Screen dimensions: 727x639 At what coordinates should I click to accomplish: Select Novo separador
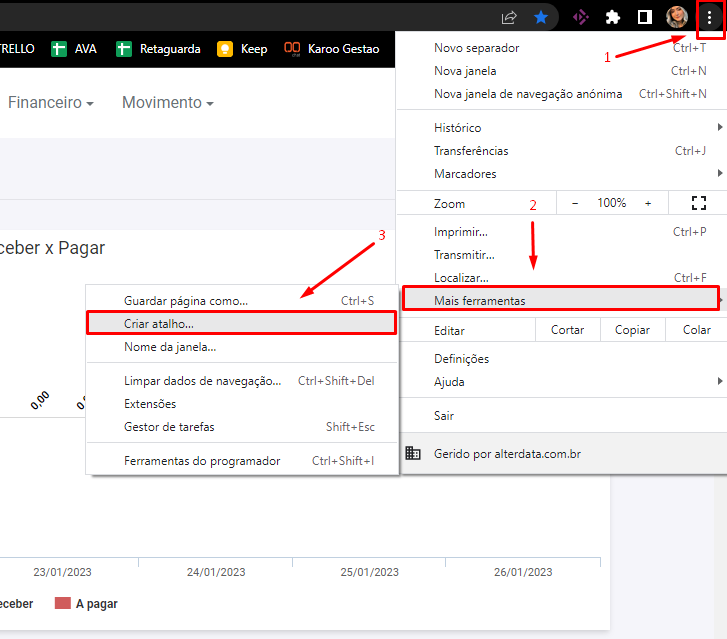[561, 48]
